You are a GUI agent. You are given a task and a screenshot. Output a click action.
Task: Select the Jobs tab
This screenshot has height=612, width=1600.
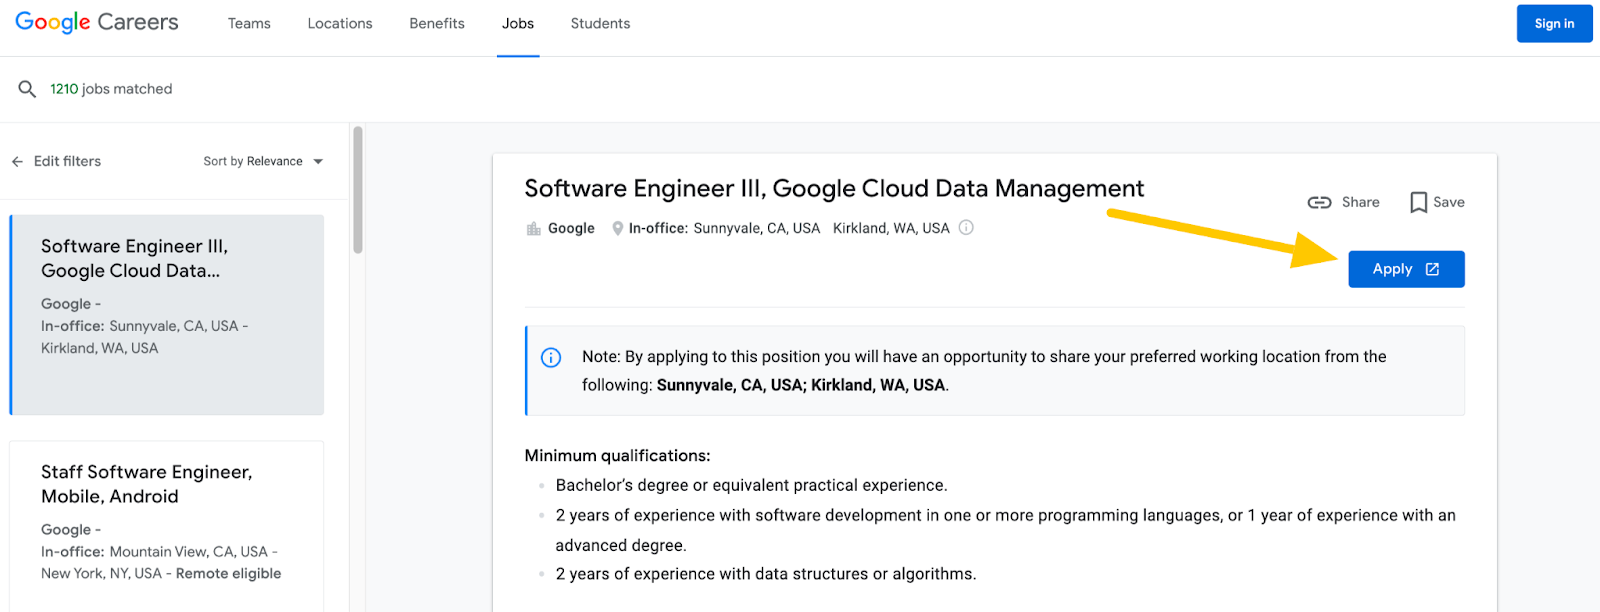coord(518,24)
